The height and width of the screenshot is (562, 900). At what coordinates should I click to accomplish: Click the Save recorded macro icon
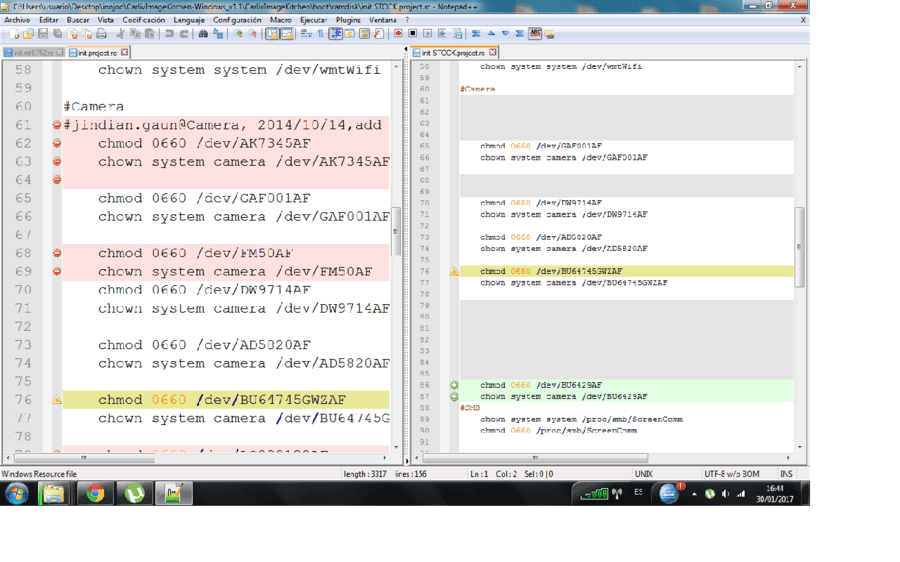coord(457,34)
